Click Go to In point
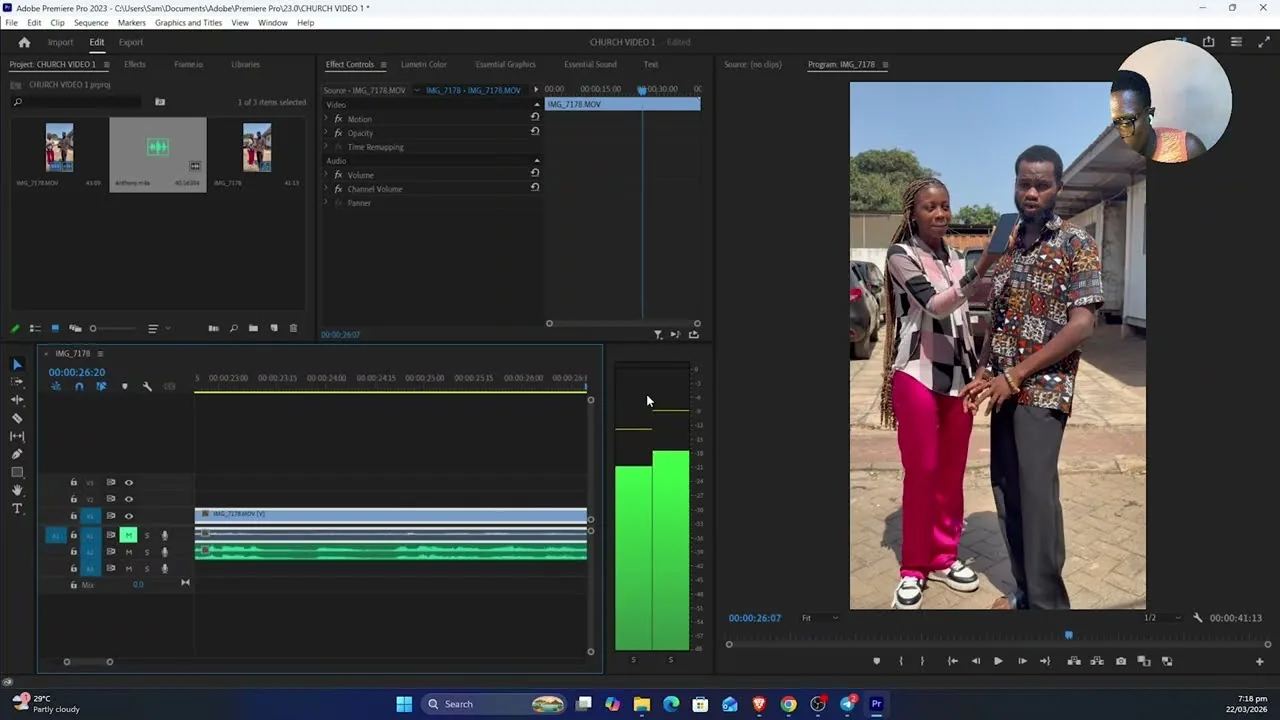Image resolution: width=1280 pixels, height=720 pixels. [x=952, y=661]
